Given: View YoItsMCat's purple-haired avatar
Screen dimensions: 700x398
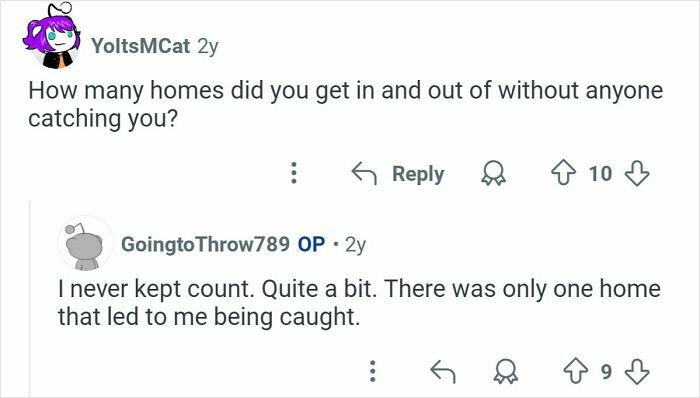Looking at the screenshot, I should 52,37.
